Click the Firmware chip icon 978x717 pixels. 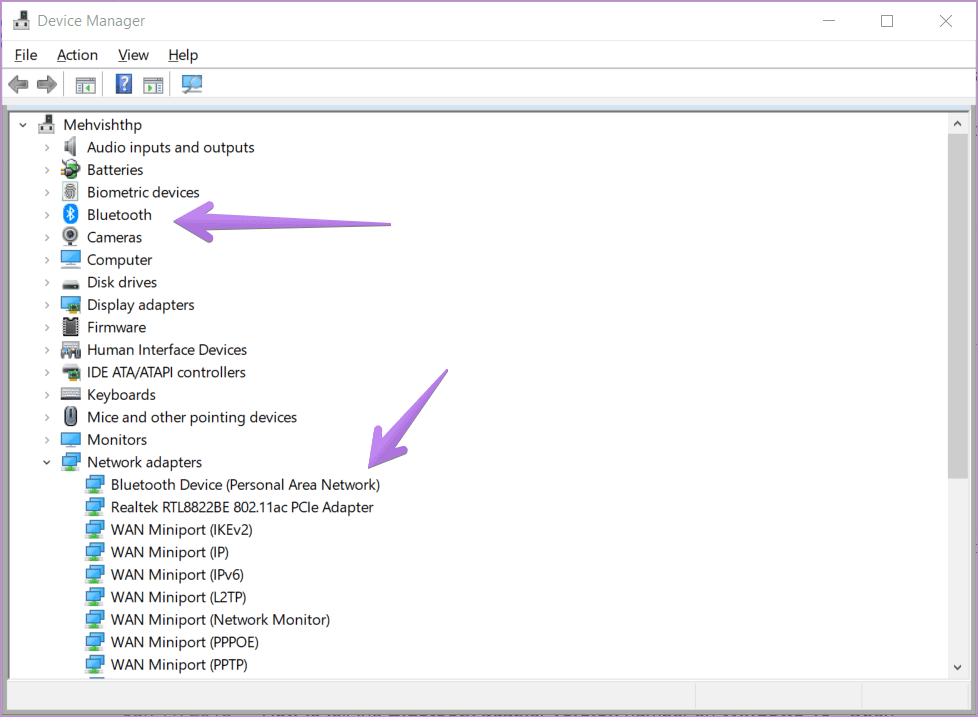pyautogui.click(x=70, y=327)
